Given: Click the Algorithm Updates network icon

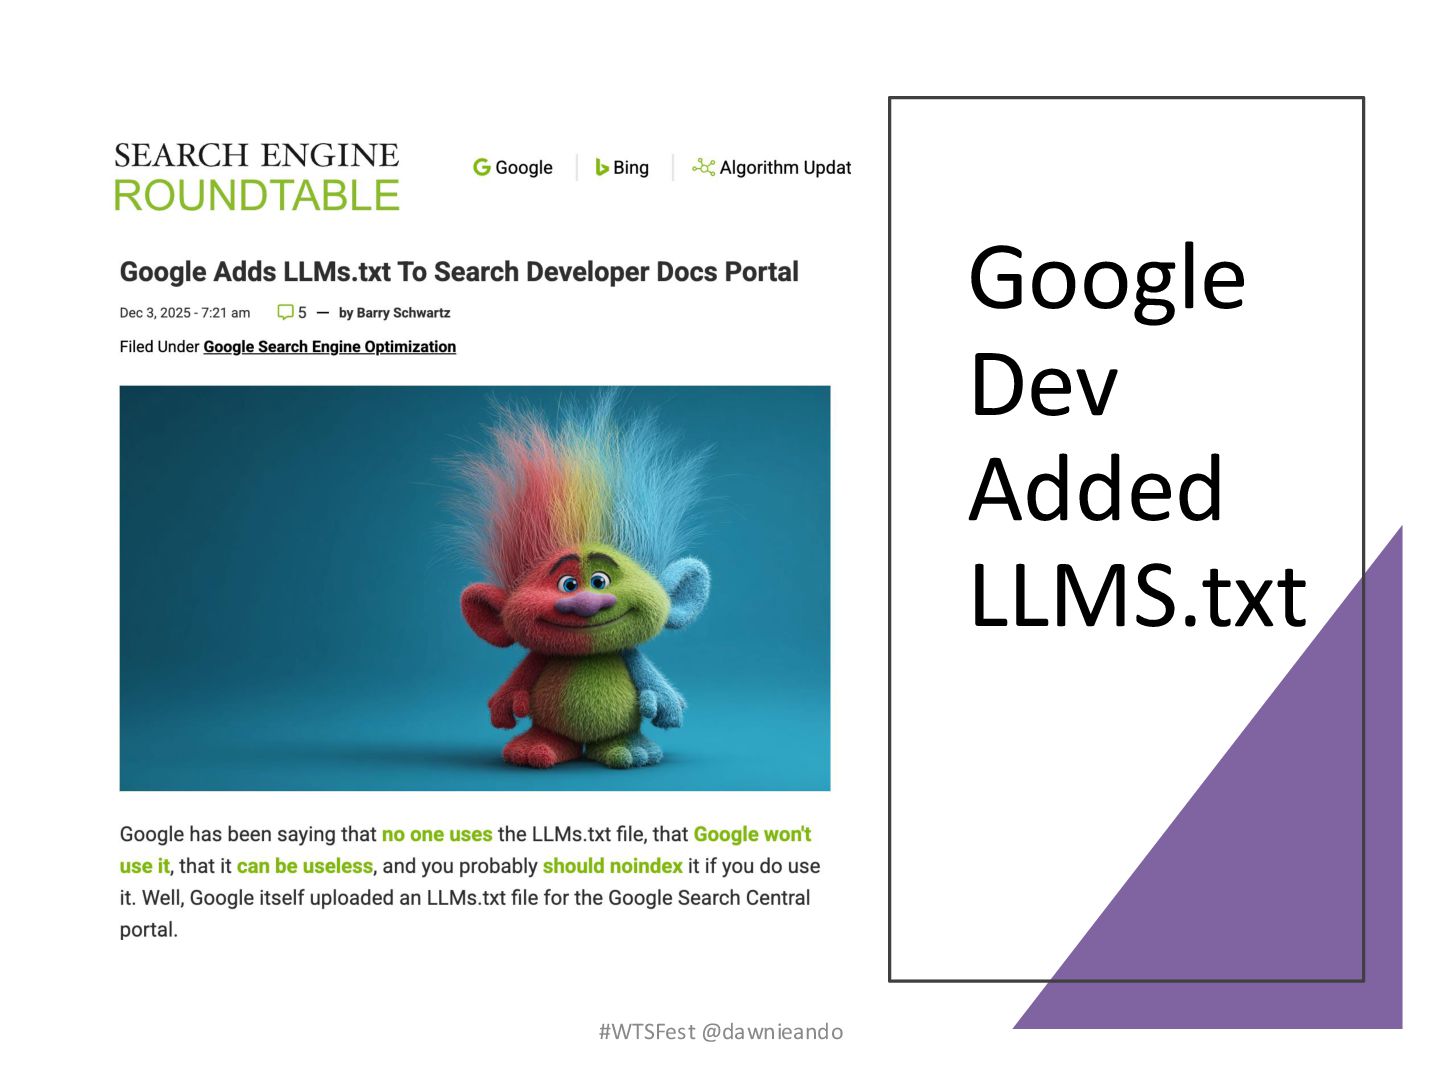Looking at the screenshot, I should click(704, 167).
